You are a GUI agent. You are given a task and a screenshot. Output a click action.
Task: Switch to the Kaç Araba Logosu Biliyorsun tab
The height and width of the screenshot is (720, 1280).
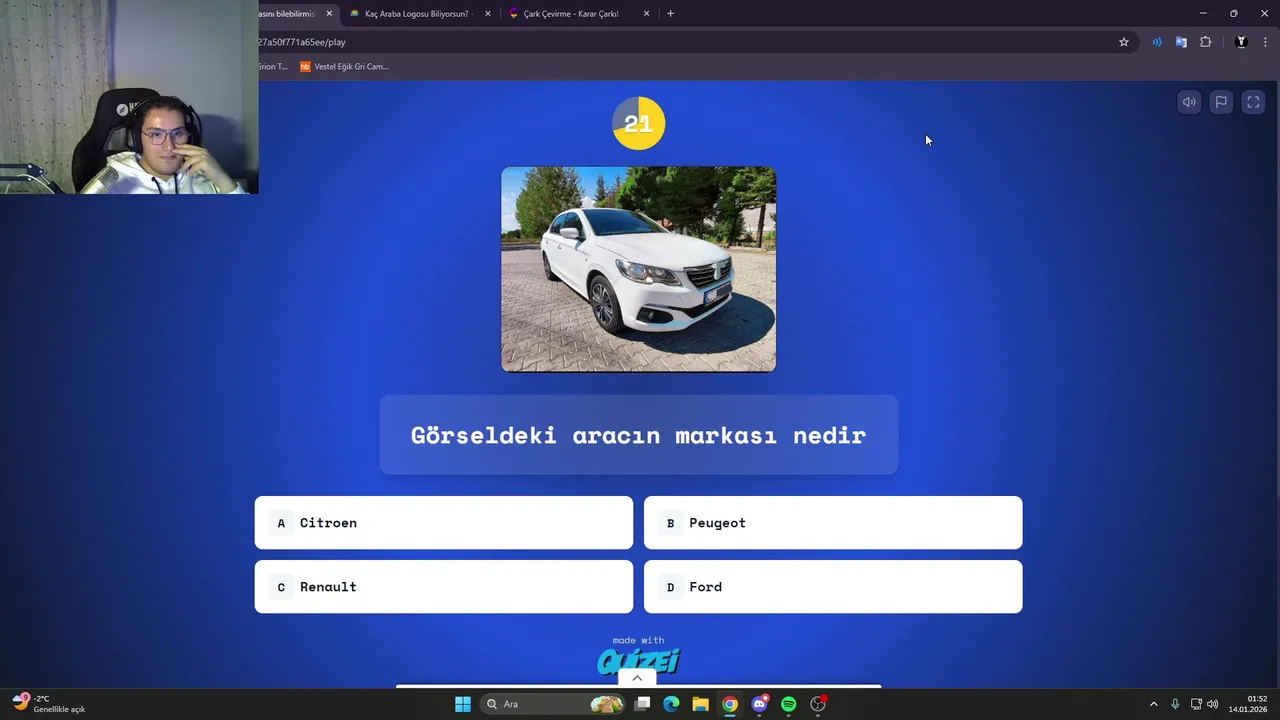(416, 14)
